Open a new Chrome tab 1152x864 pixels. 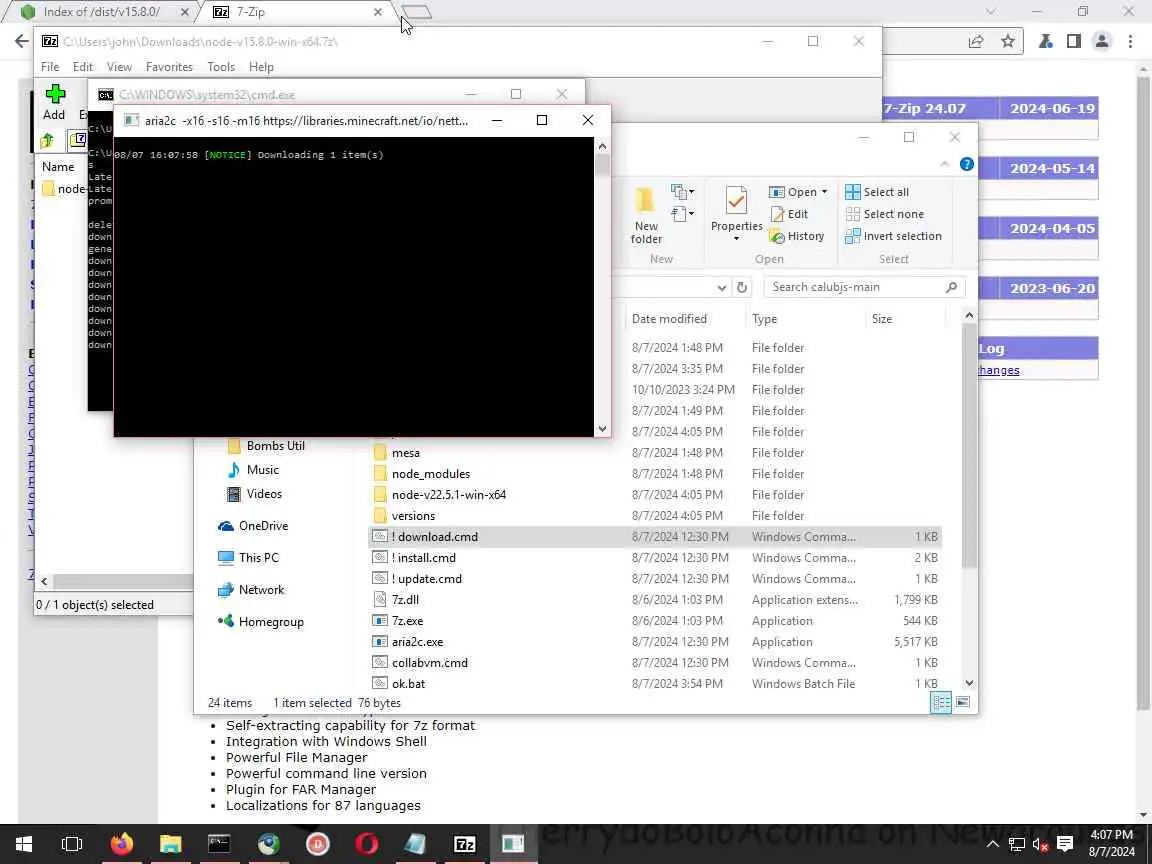[x=418, y=12]
